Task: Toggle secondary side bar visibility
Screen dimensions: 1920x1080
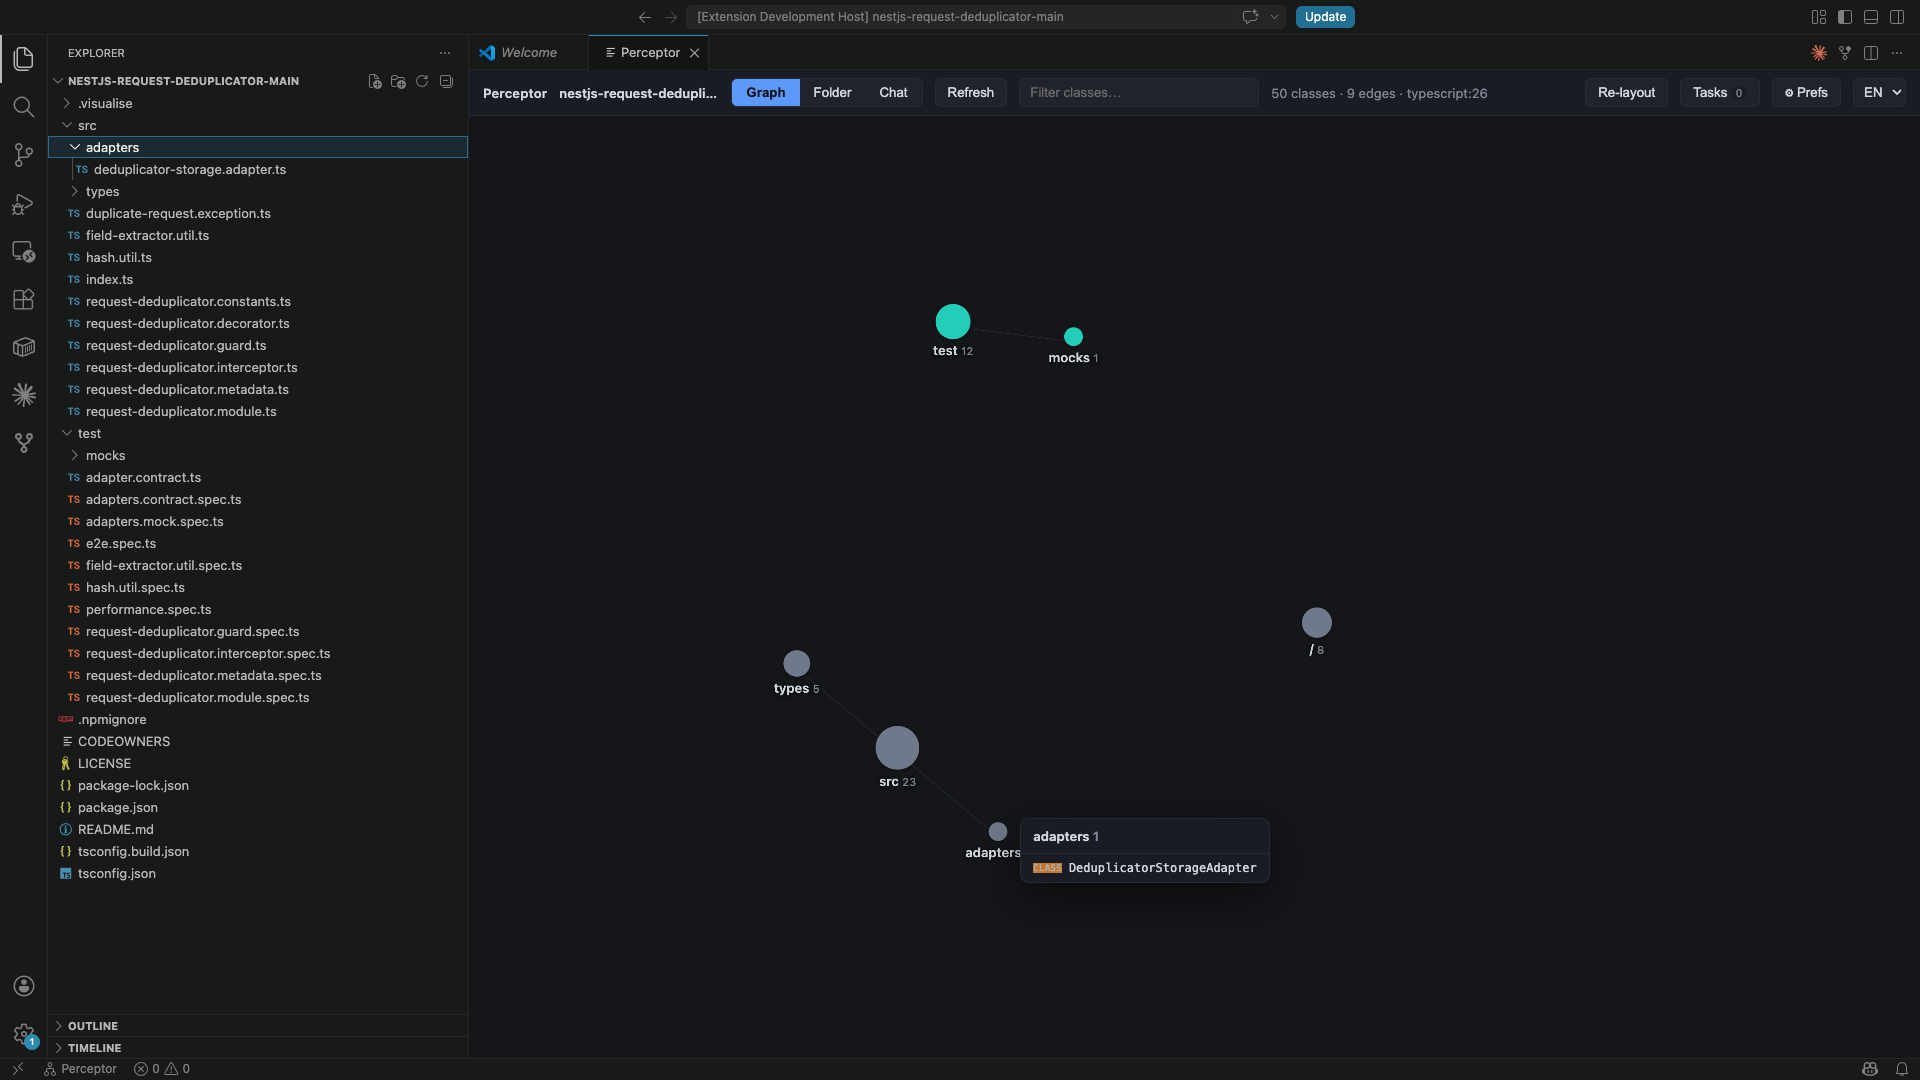Action: coord(1897,17)
